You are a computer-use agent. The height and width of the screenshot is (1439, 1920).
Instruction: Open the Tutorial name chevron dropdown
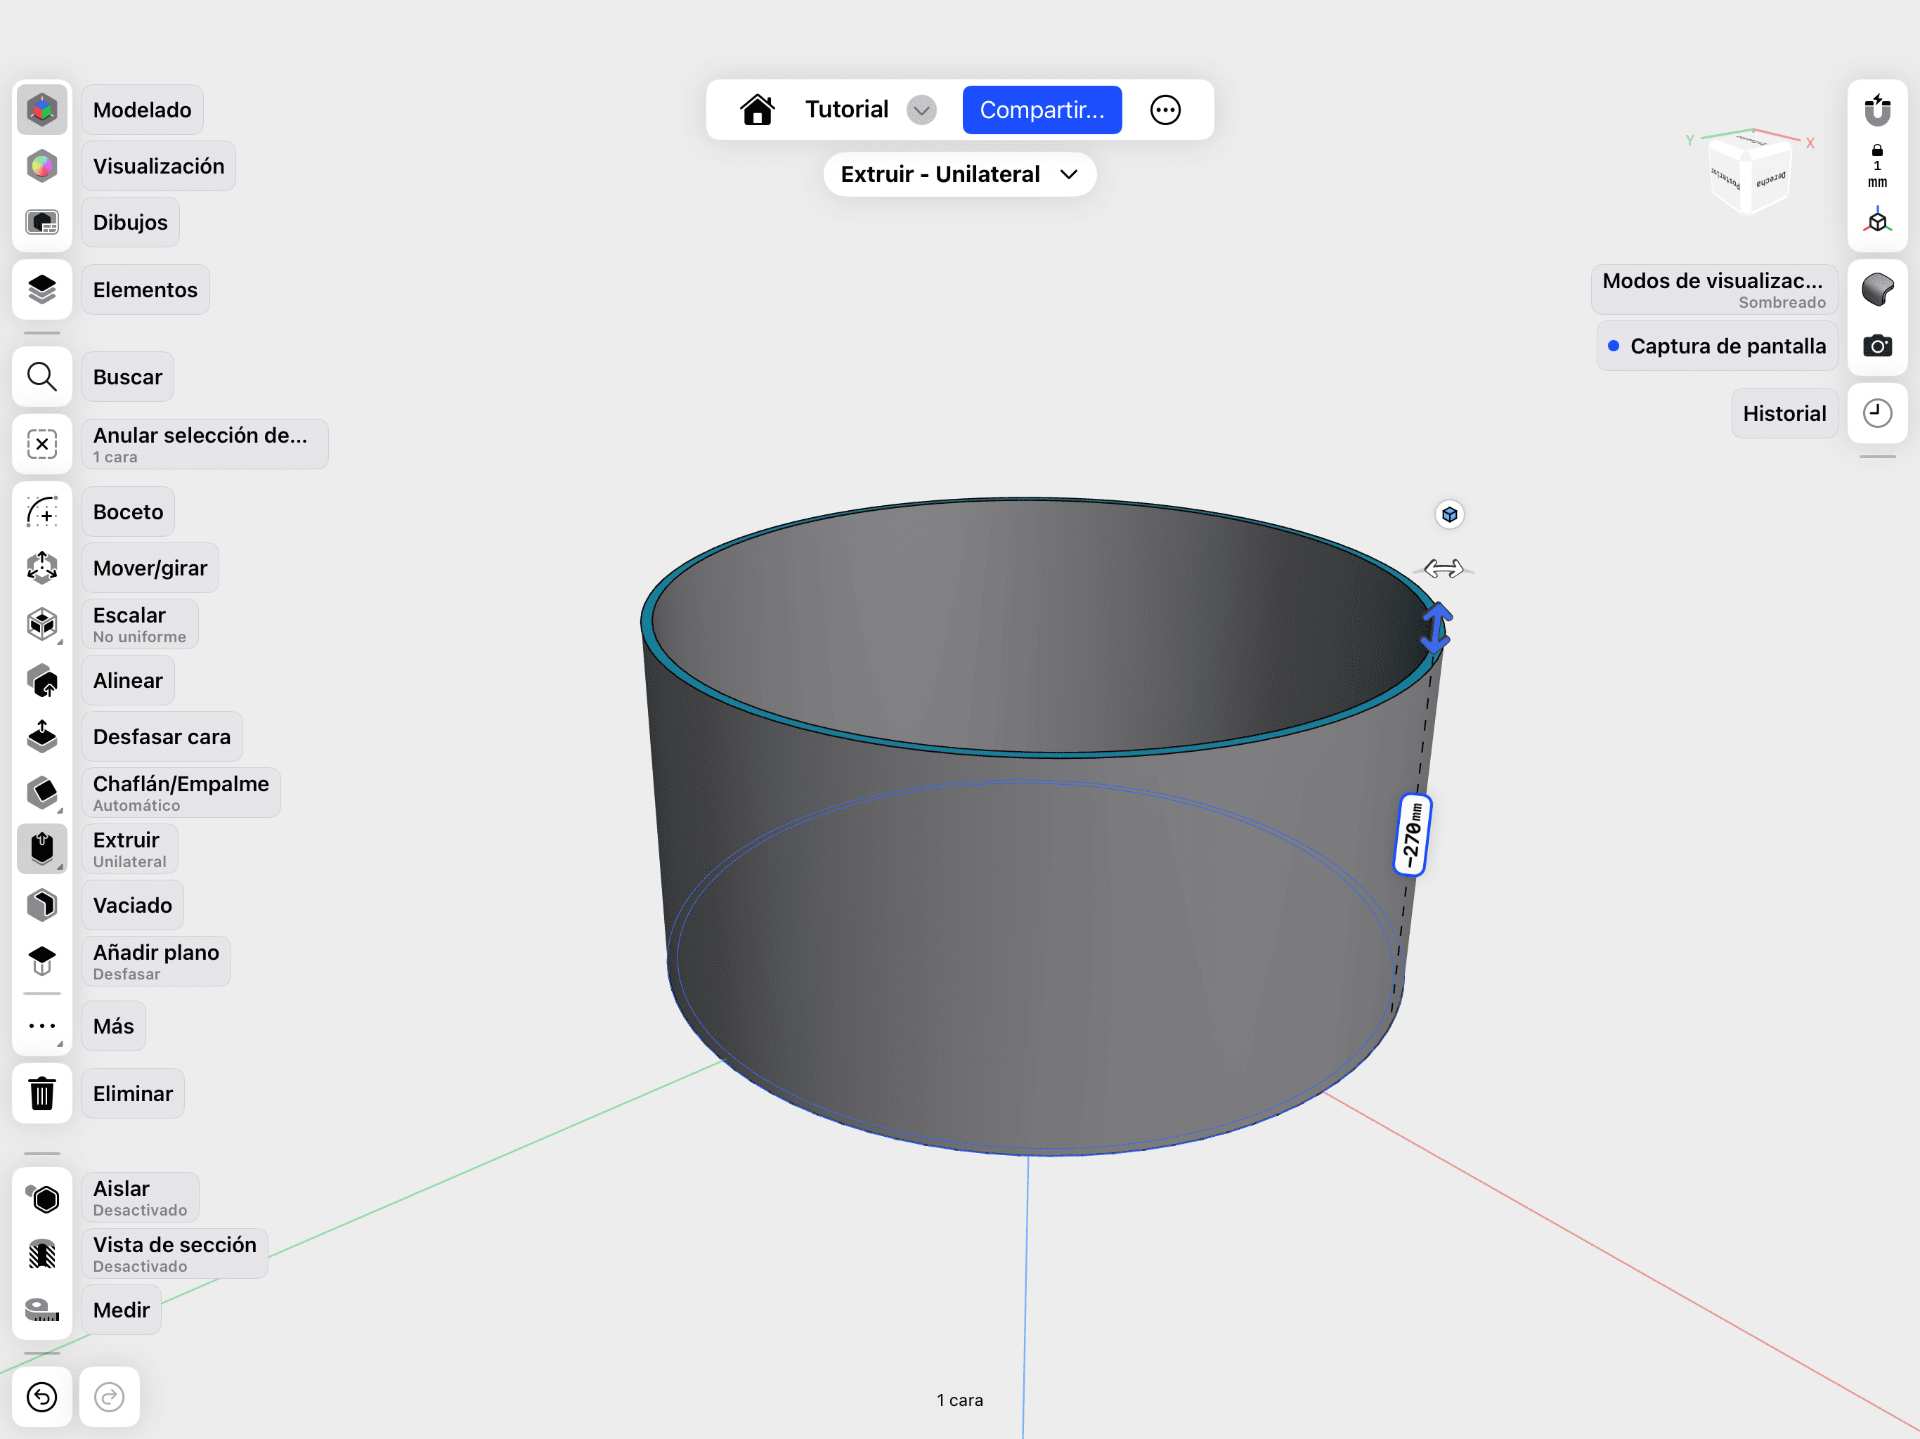click(921, 110)
